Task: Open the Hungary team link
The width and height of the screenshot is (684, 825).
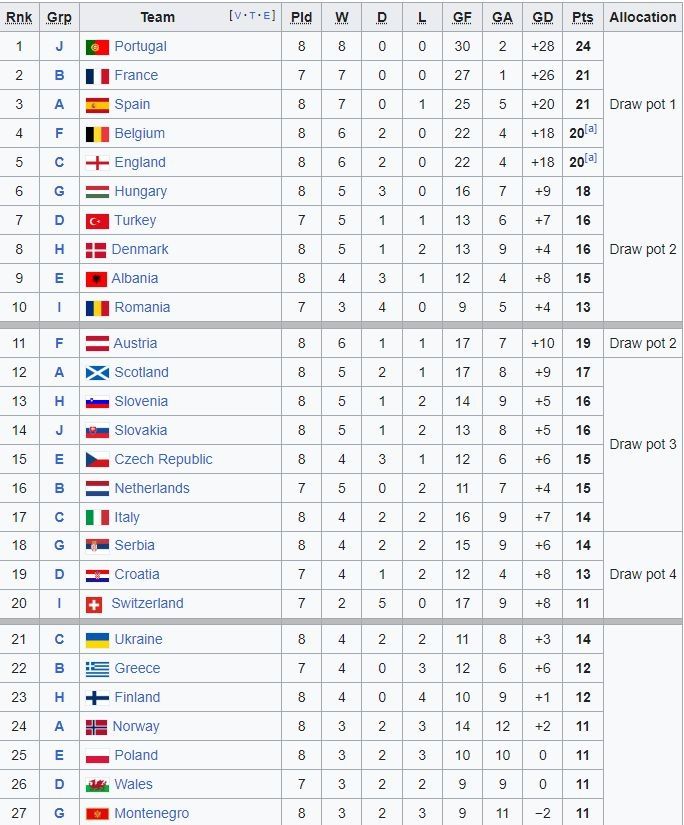Action: point(141,191)
